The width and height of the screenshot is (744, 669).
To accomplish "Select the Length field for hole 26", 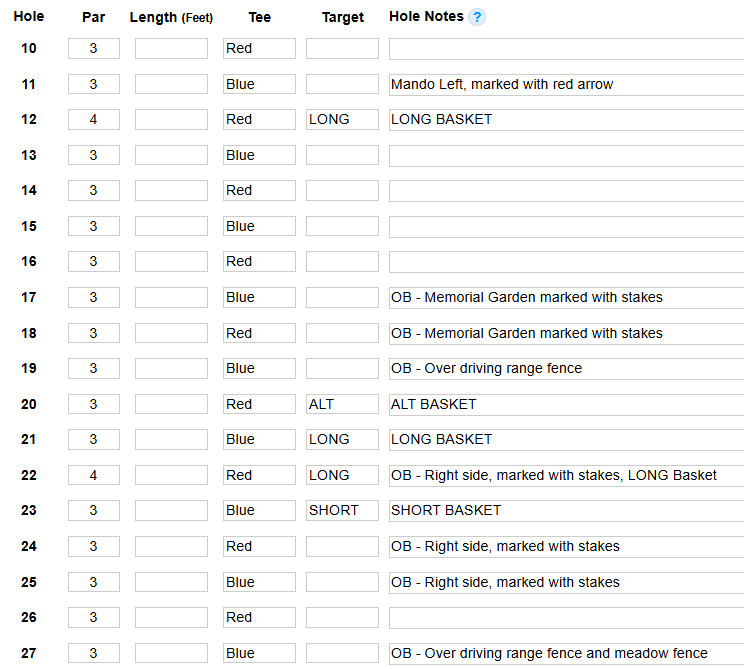I will [x=171, y=618].
